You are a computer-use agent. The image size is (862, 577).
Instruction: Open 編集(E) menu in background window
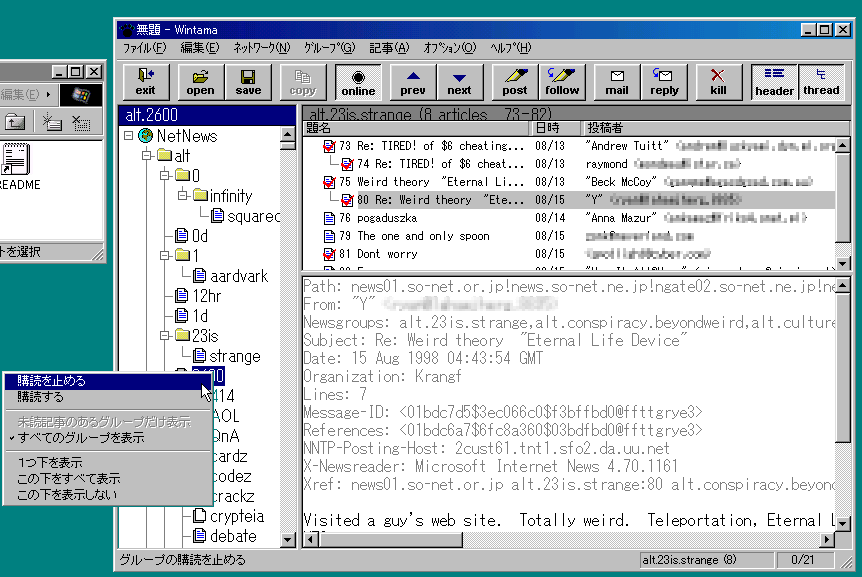[x=20, y=95]
